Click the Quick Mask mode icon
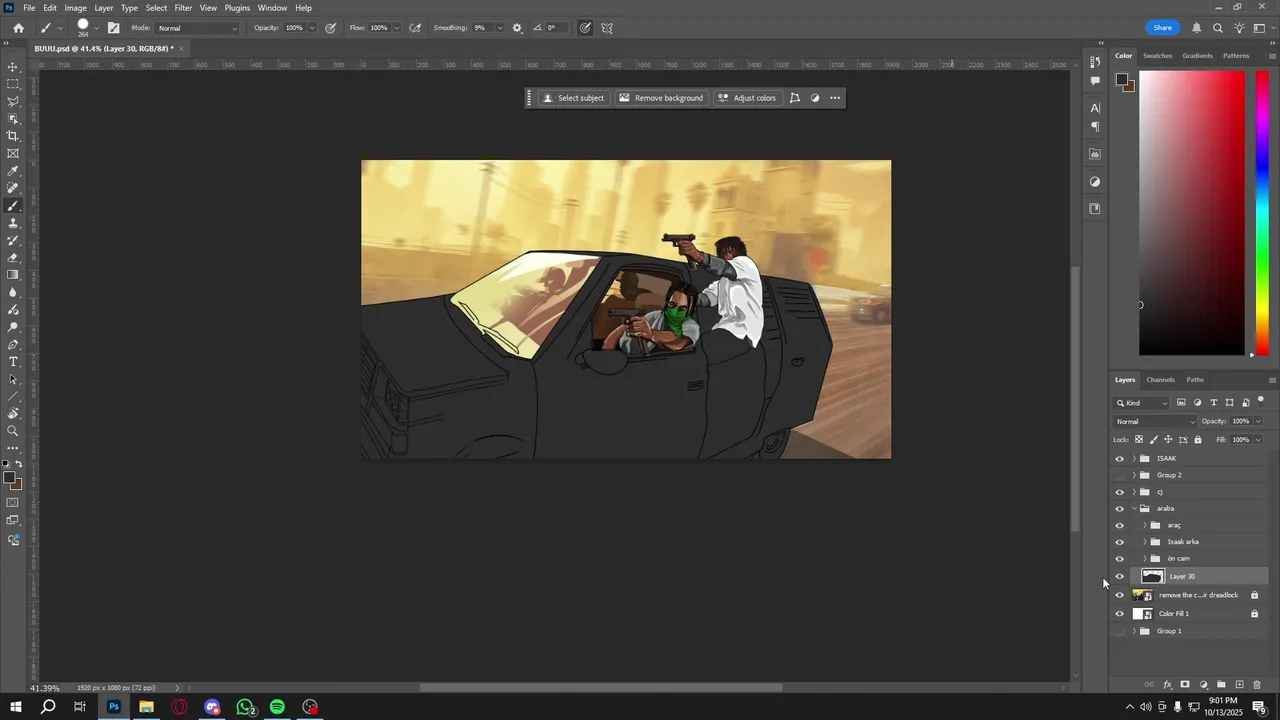This screenshot has height=720, width=1280. pyautogui.click(x=13, y=503)
